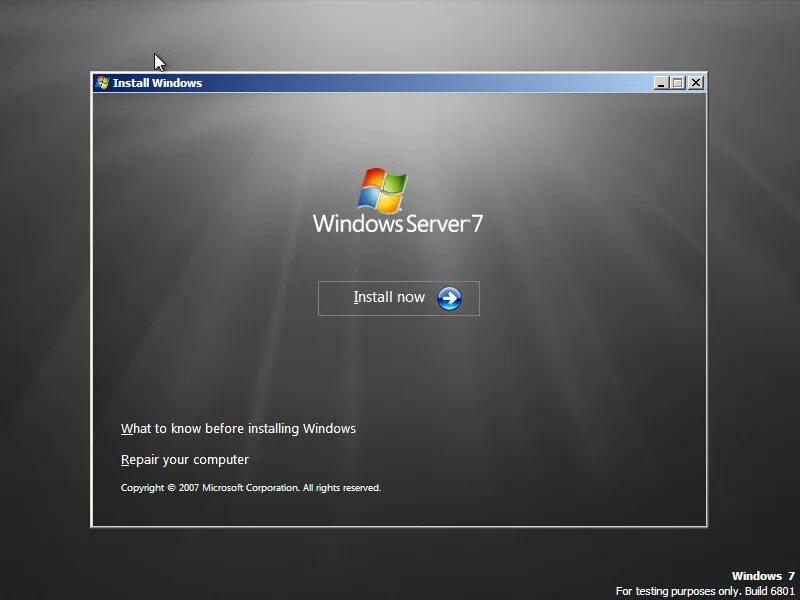The image size is (800, 600).
Task: Close the Install Windows window
Action: [x=695, y=83]
